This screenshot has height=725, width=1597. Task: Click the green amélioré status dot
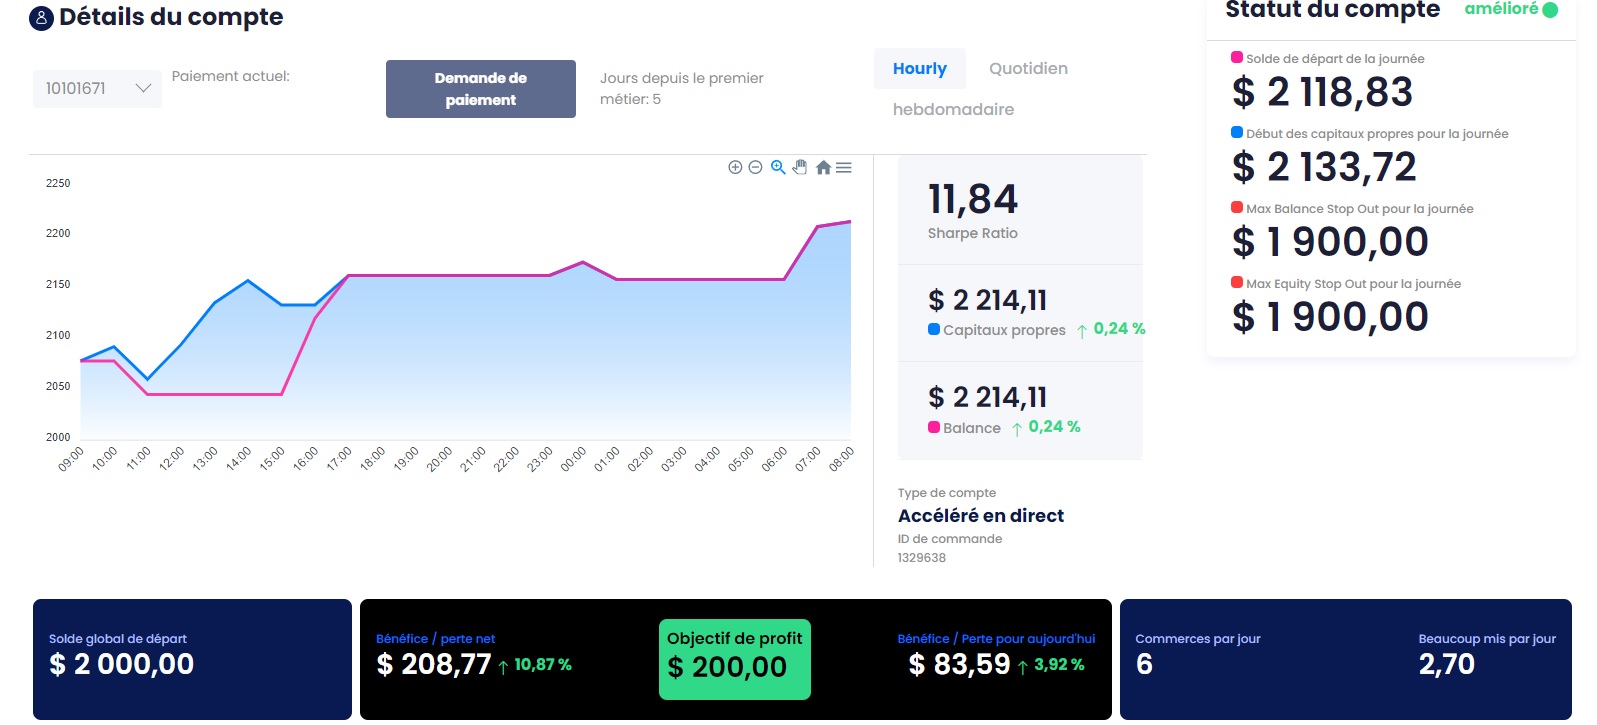(x=1550, y=10)
